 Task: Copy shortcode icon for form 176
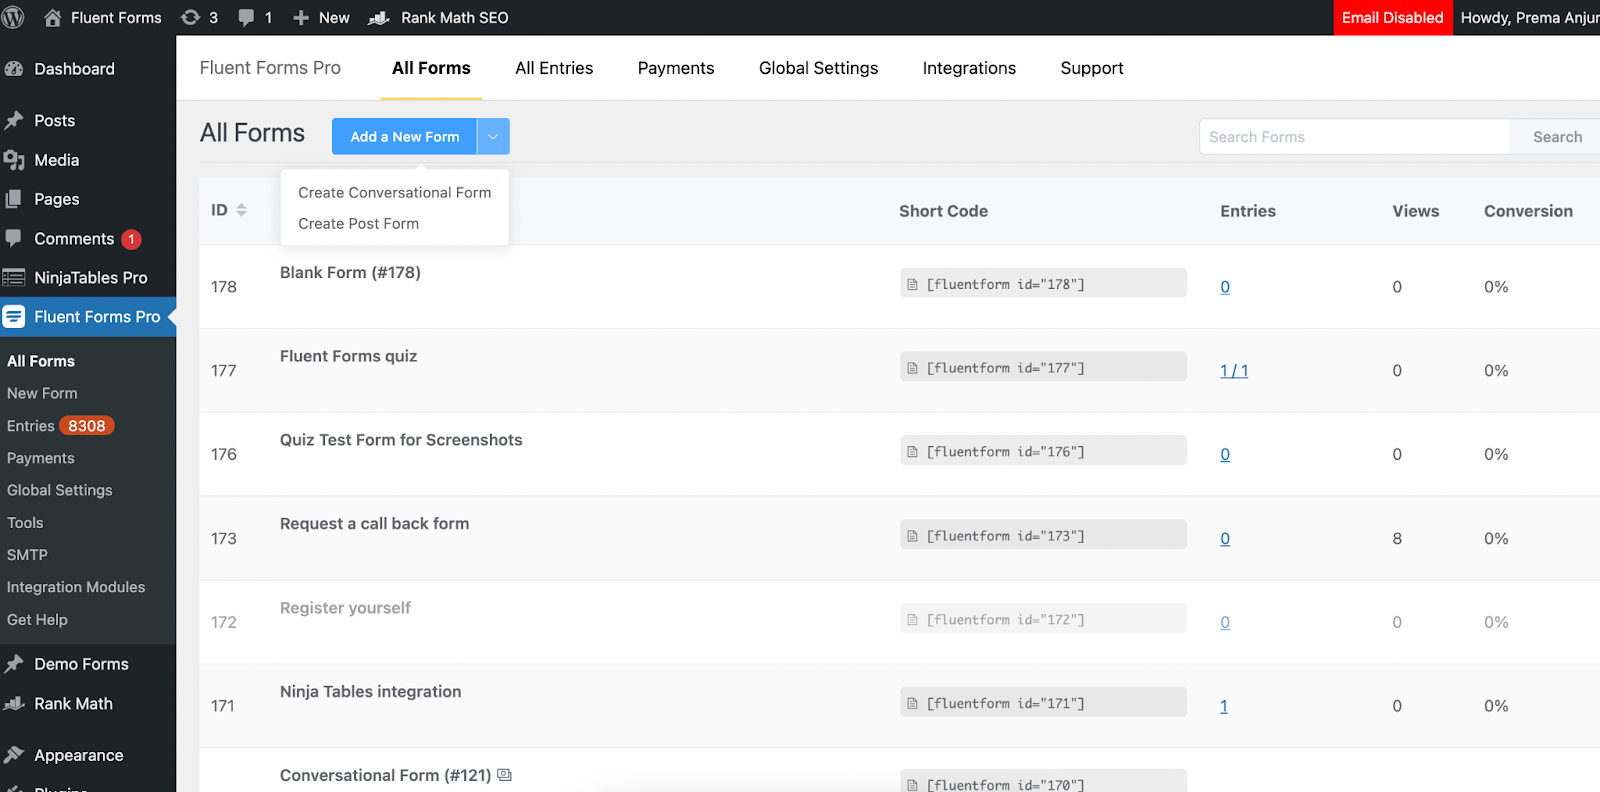(x=912, y=452)
